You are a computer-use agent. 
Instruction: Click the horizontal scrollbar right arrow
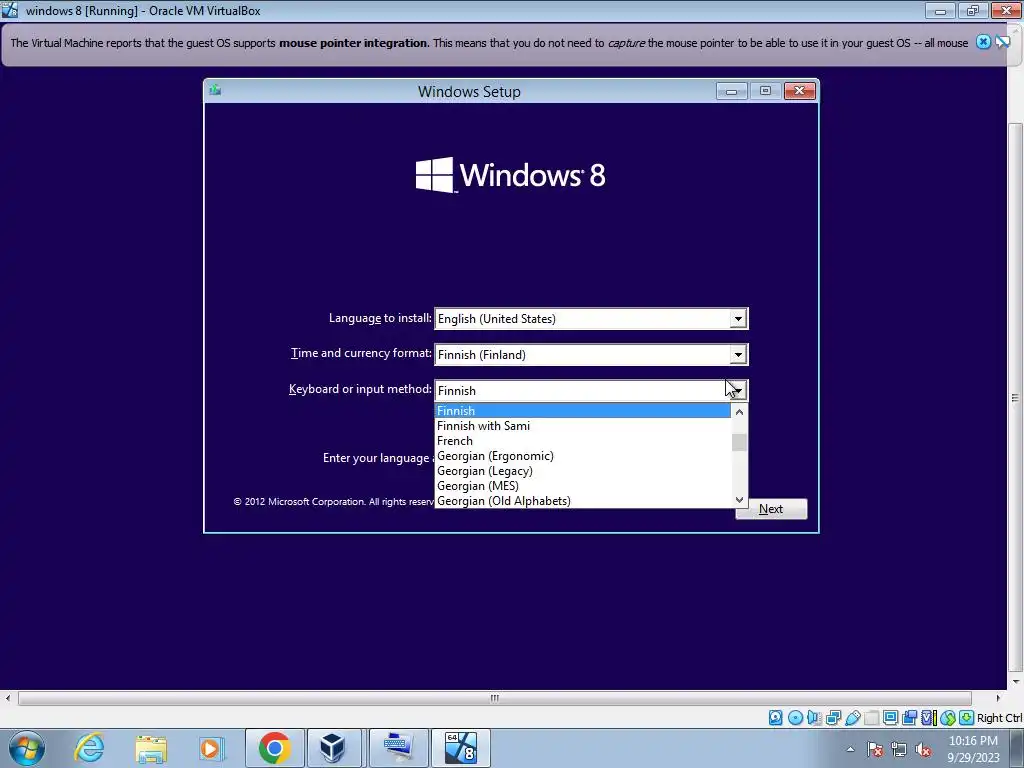pyautogui.click(x=998, y=698)
